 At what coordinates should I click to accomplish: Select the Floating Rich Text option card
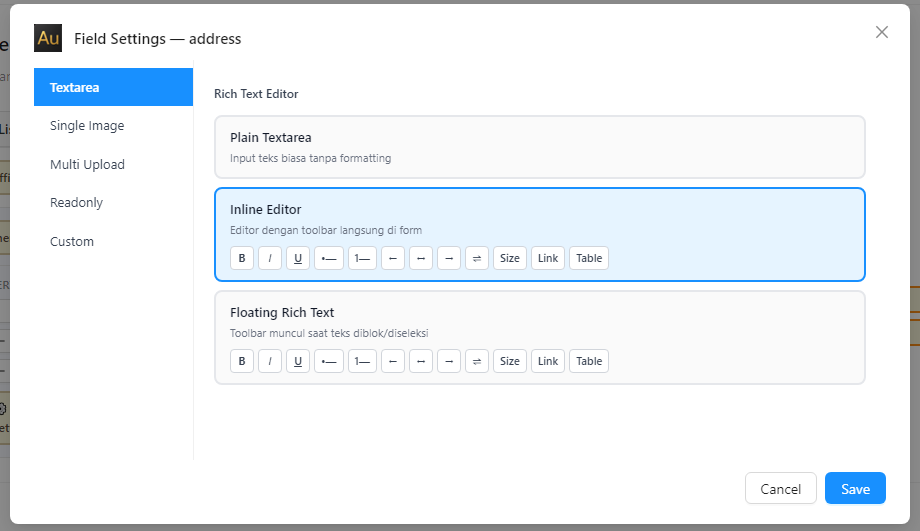[x=540, y=337]
